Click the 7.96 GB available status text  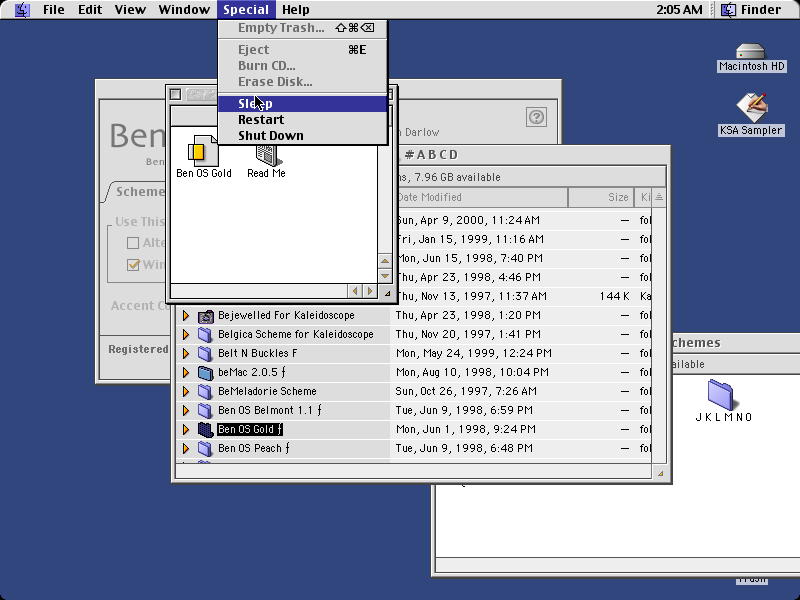[457, 178]
